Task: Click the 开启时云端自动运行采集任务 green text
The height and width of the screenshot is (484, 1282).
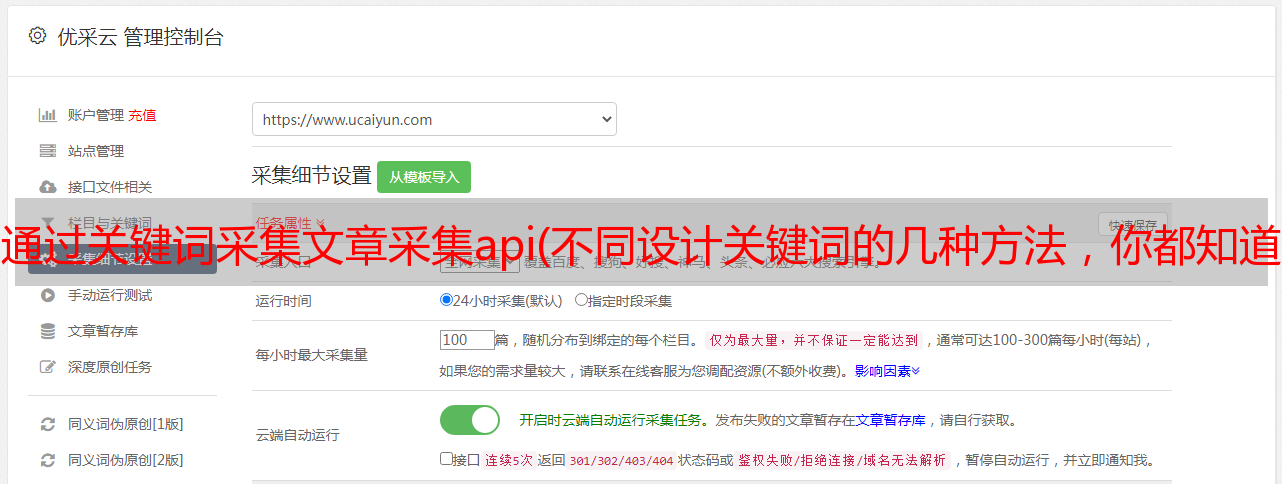Action: [610, 420]
